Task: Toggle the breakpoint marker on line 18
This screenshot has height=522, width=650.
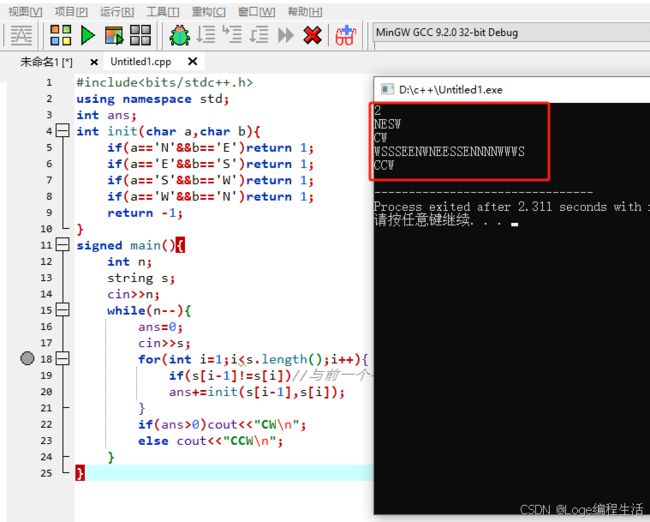Action: click(x=27, y=358)
